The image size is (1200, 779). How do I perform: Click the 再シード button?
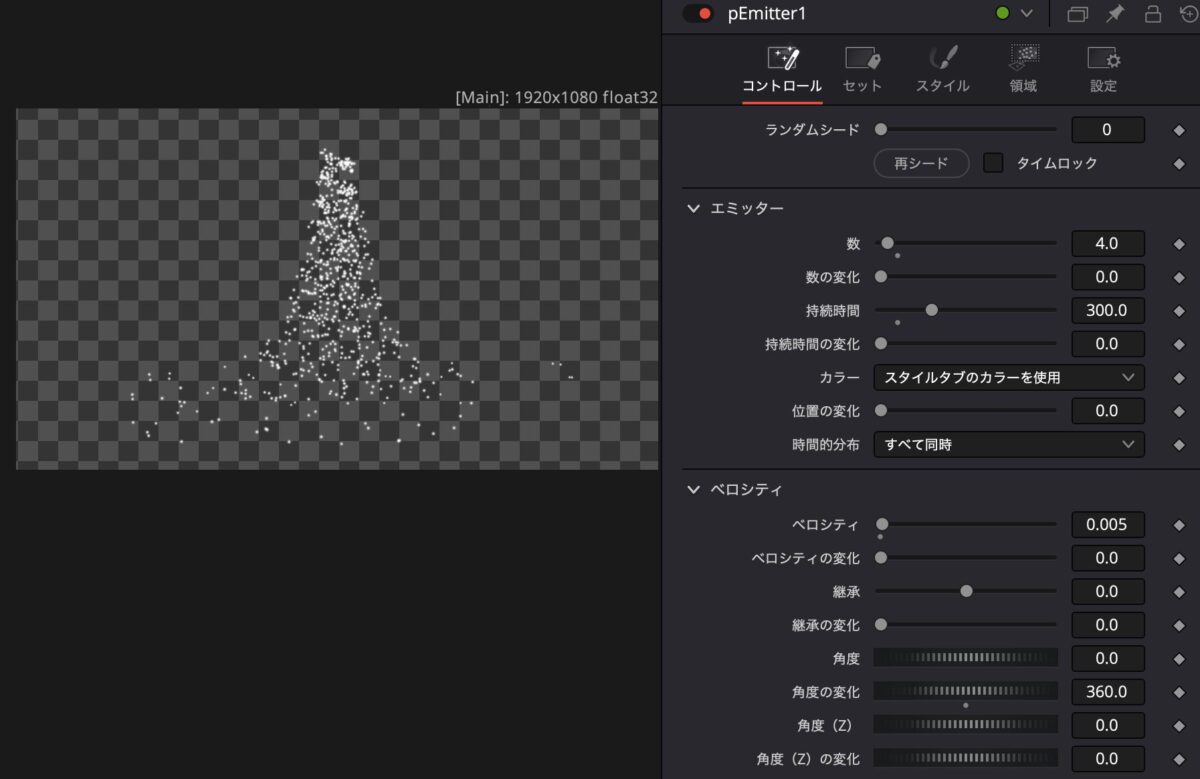(921, 163)
